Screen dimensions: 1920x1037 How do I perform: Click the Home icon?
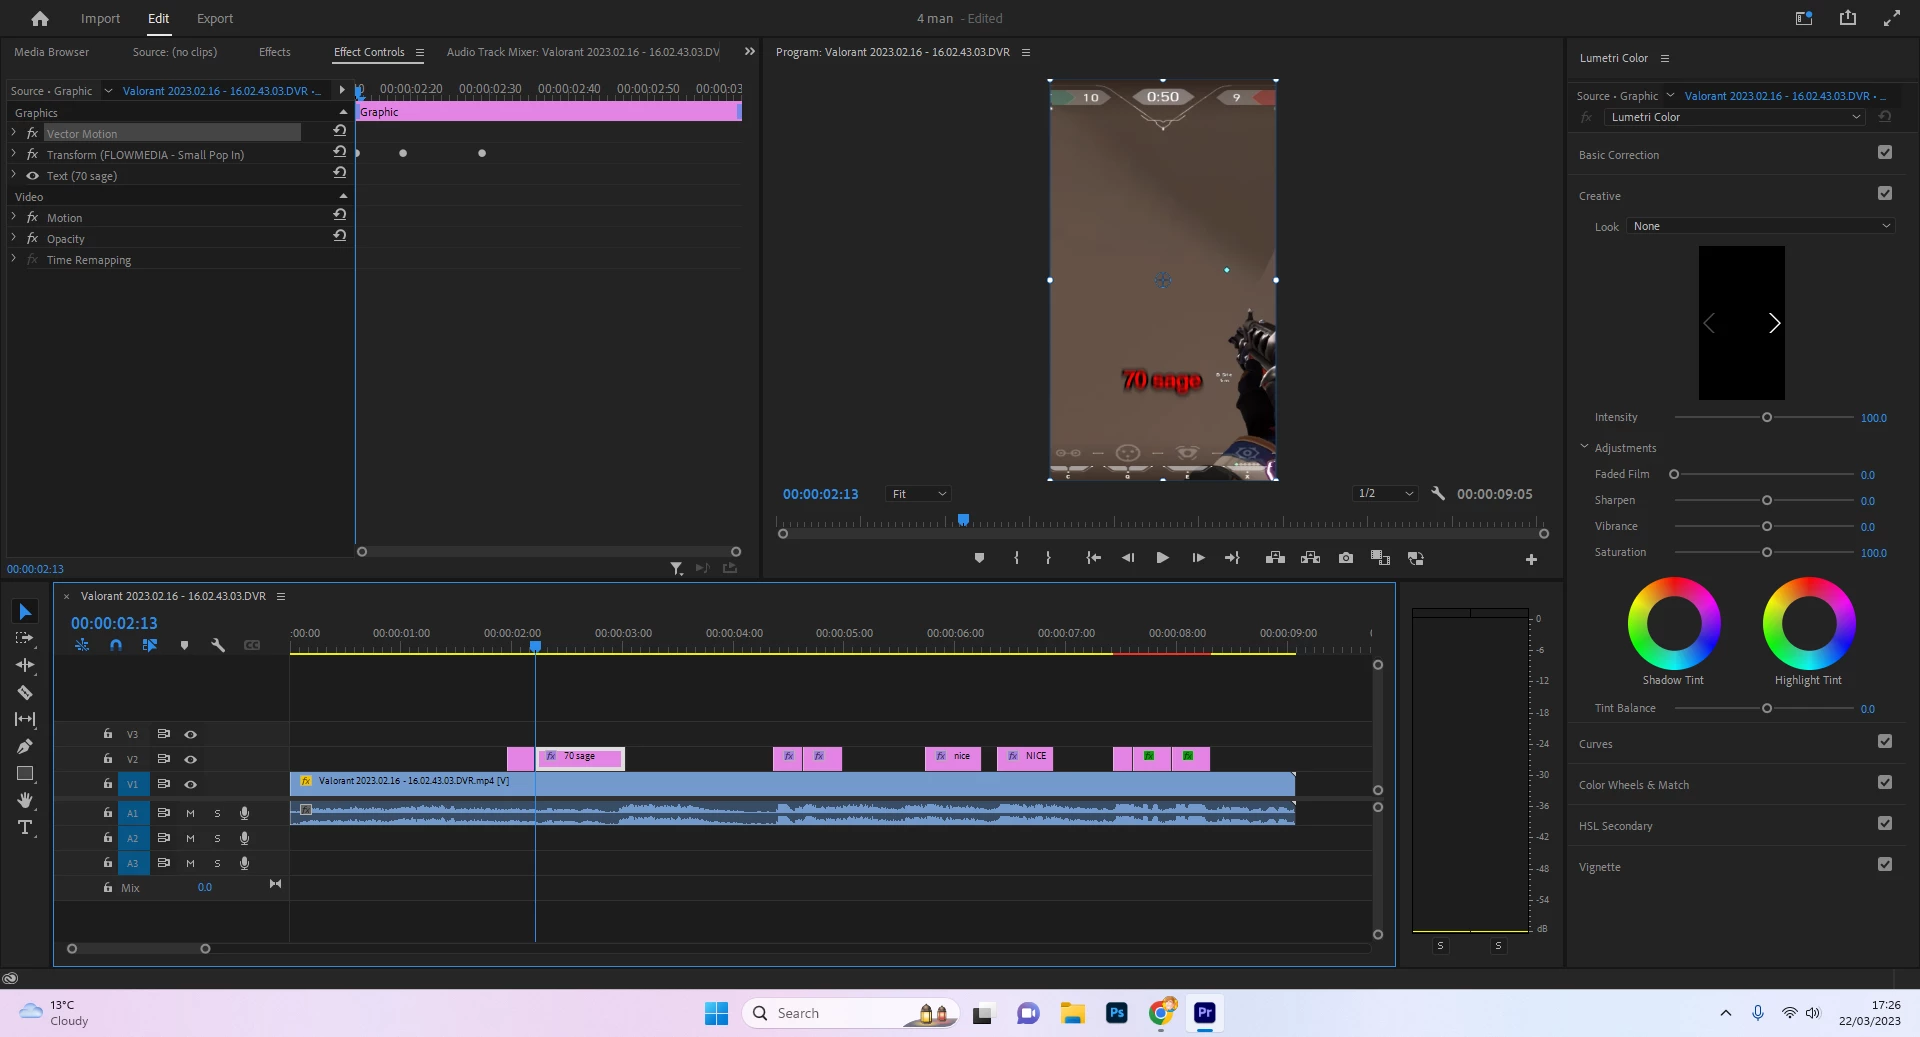tap(40, 18)
